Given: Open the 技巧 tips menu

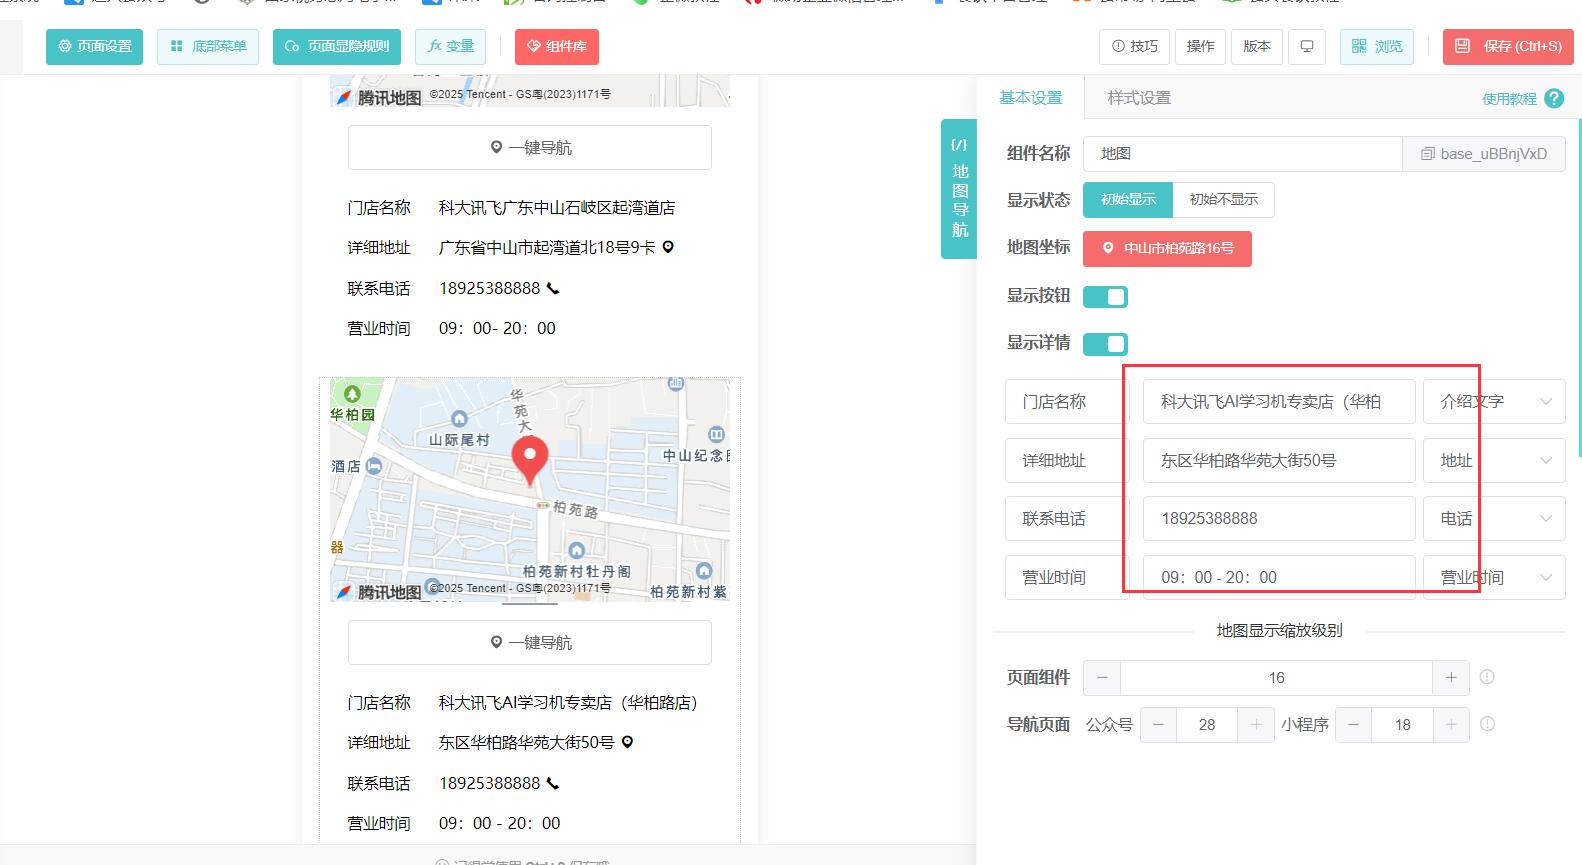Looking at the screenshot, I should coord(1134,47).
